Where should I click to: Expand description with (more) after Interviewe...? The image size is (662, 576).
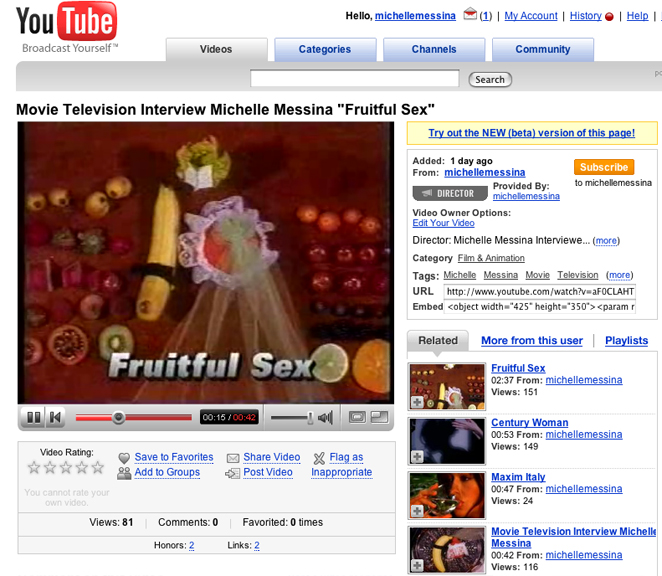(606, 241)
